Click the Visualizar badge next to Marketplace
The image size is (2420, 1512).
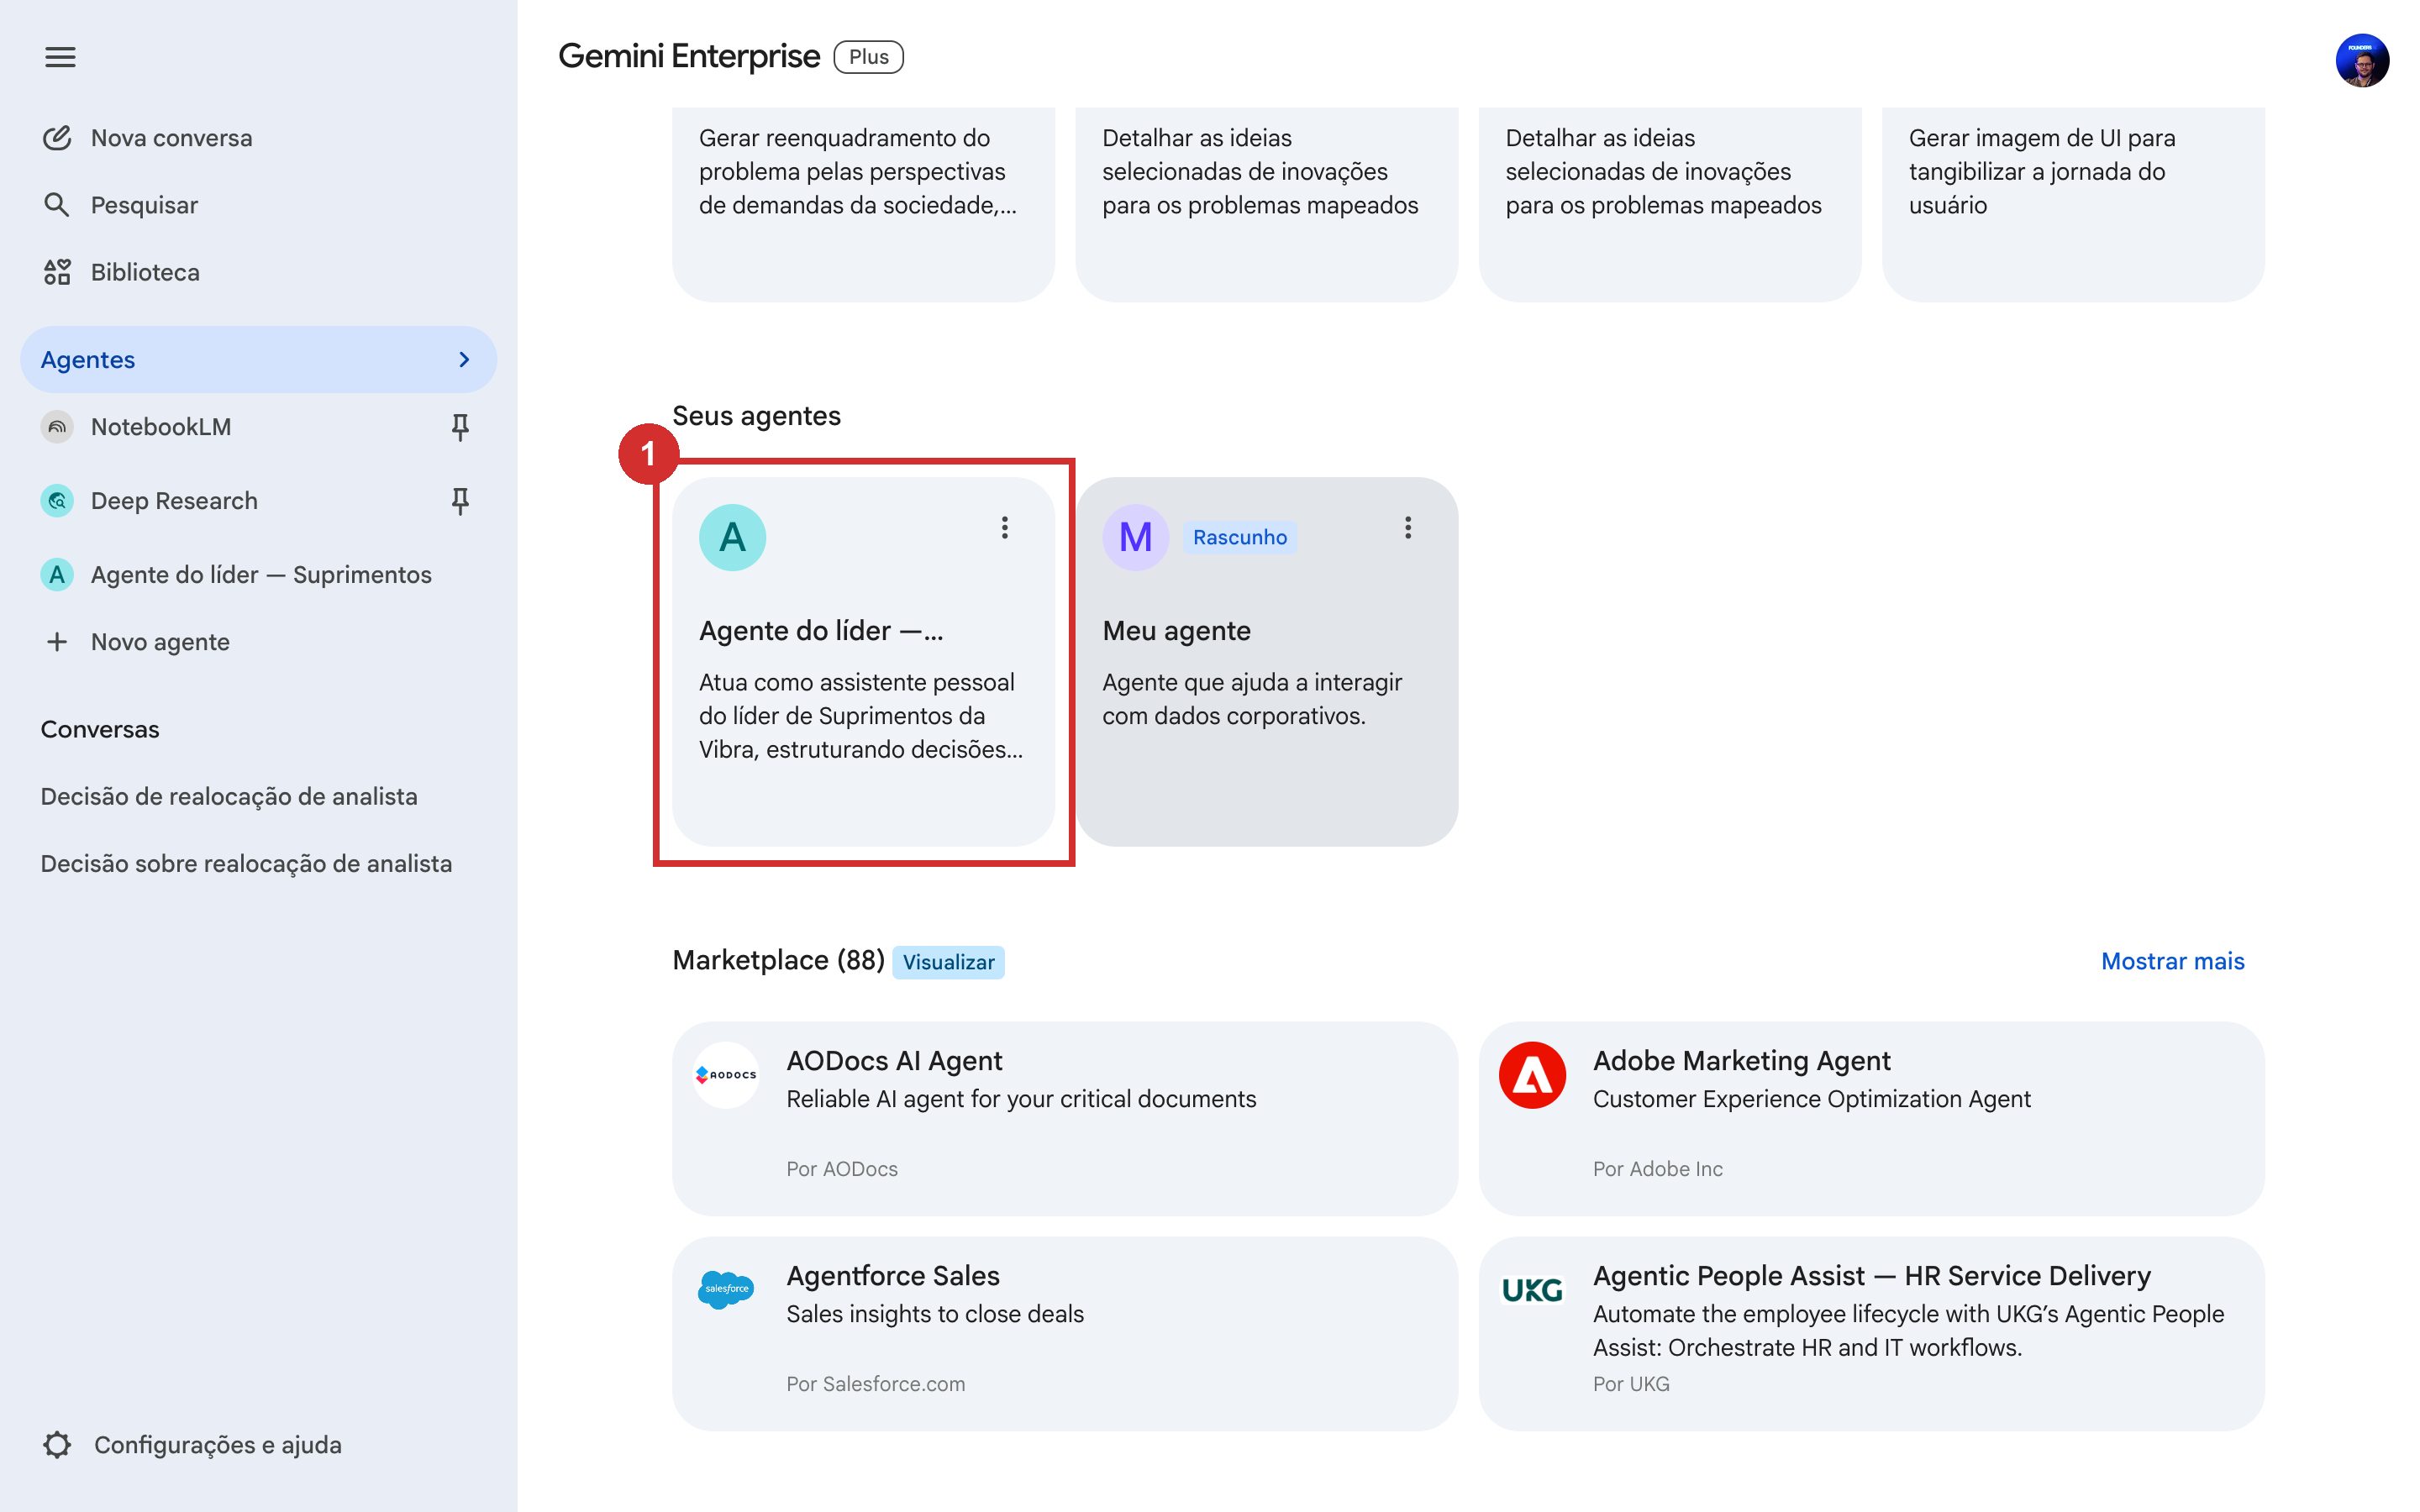[948, 962]
